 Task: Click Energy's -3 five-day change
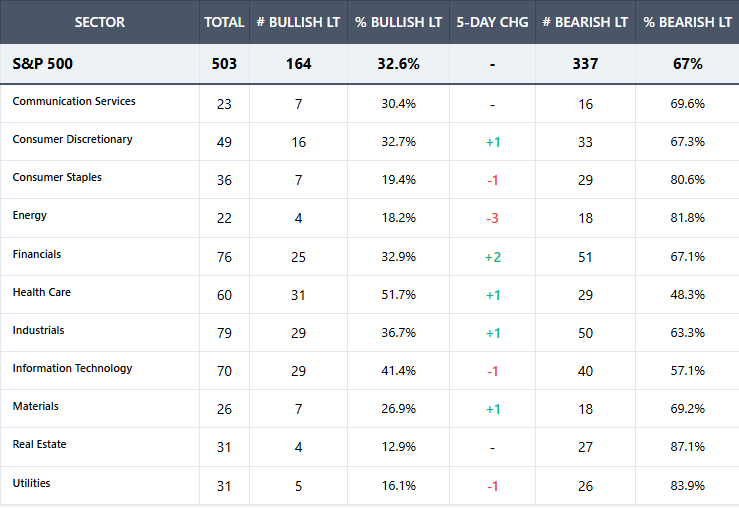[492, 218]
